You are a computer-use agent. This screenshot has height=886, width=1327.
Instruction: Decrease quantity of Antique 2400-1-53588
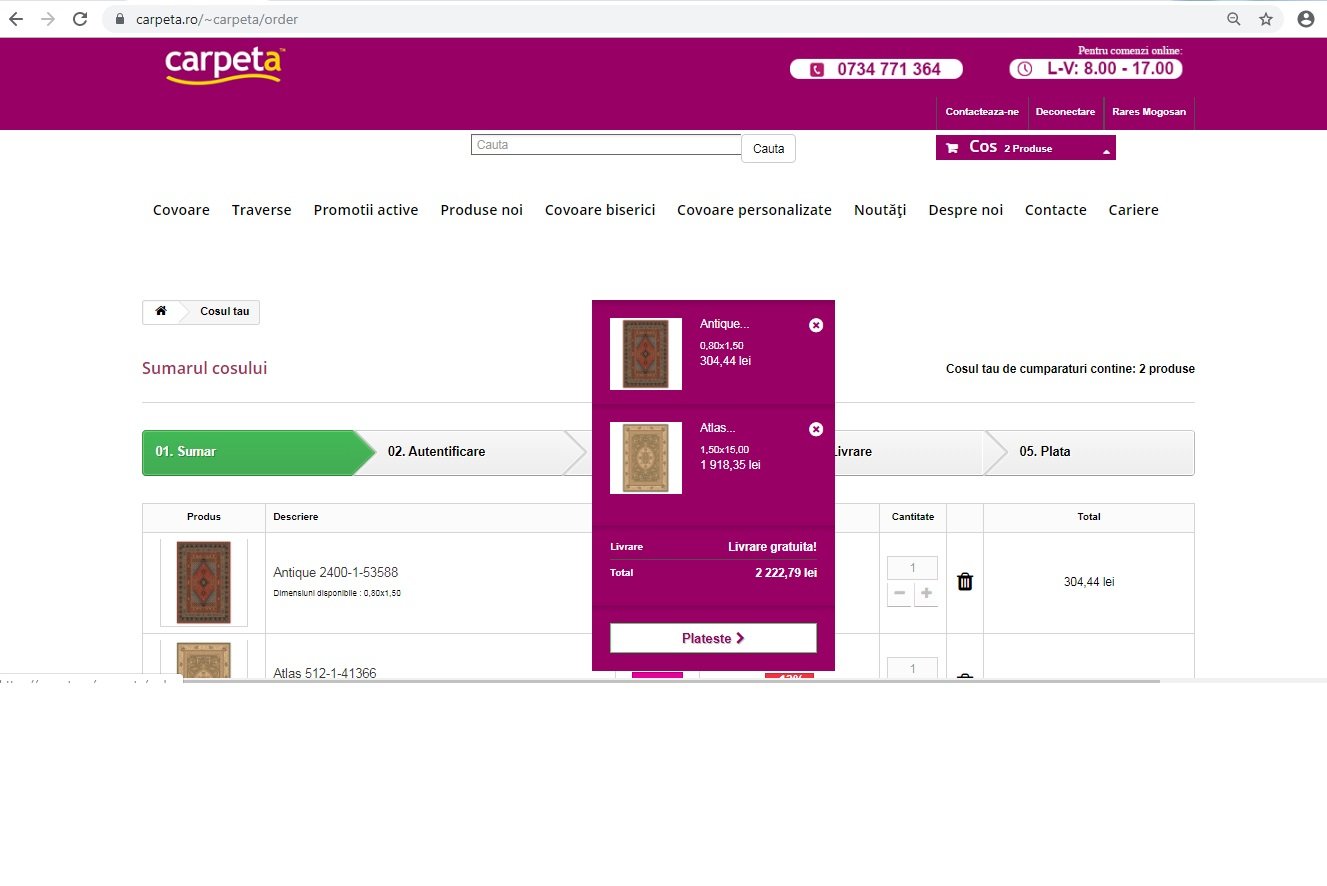pyautogui.click(x=900, y=594)
